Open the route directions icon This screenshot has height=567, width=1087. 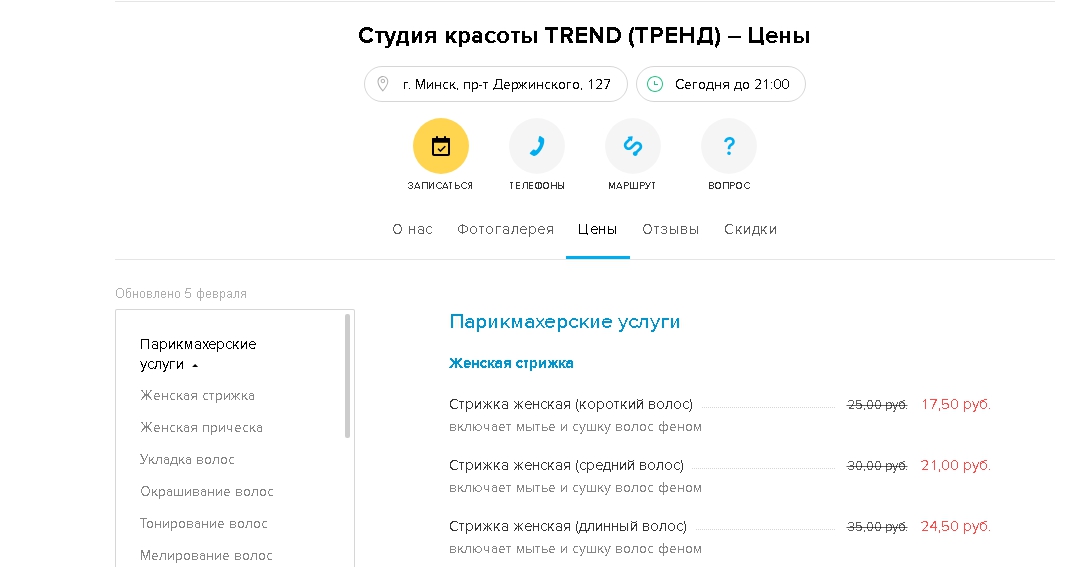(x=632, y=147)
